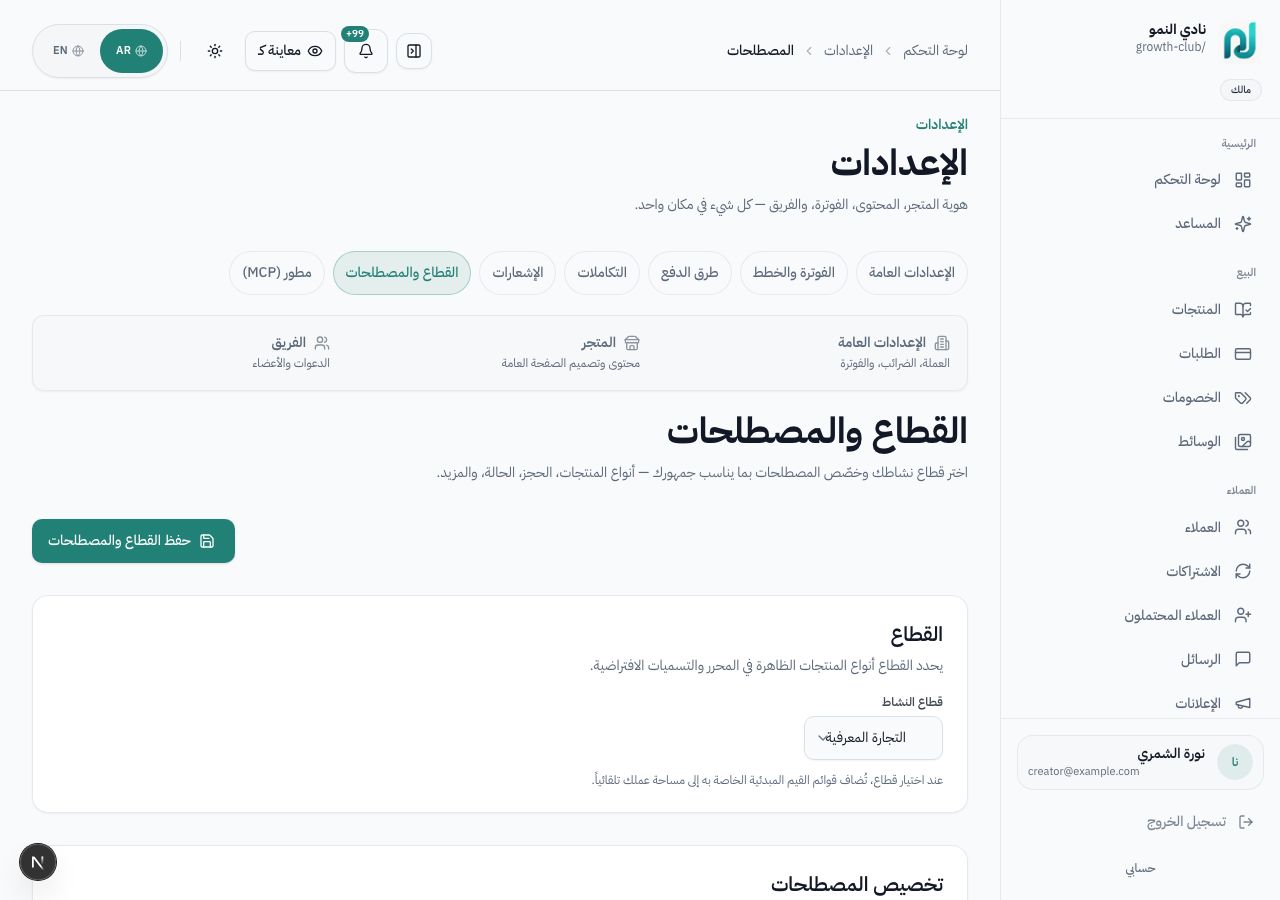Image resolution: width=1280 pixels, height=900 pixels.
Task: Click the building icon of الإعدادات العامة card
Action: [942, 343]
